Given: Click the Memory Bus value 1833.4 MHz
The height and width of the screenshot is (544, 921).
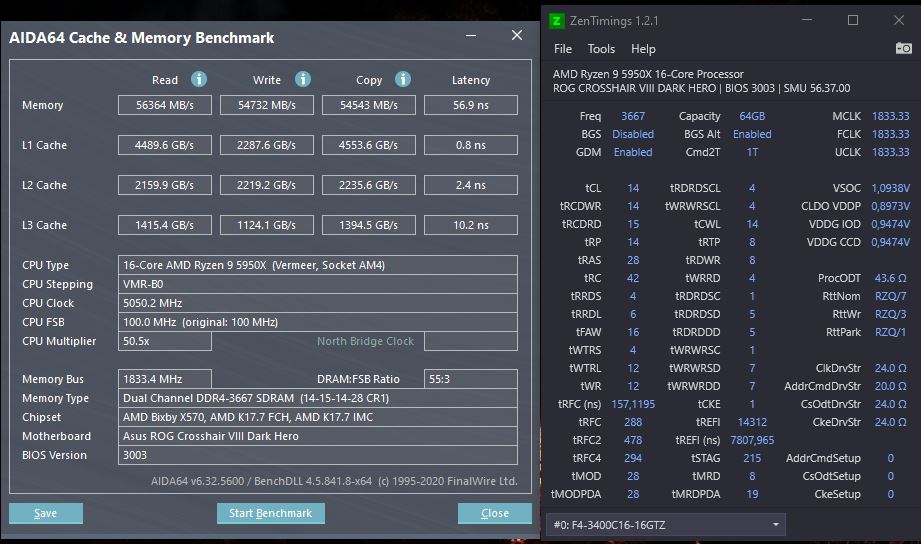Looking at the screenshot, I should [164, 379].
